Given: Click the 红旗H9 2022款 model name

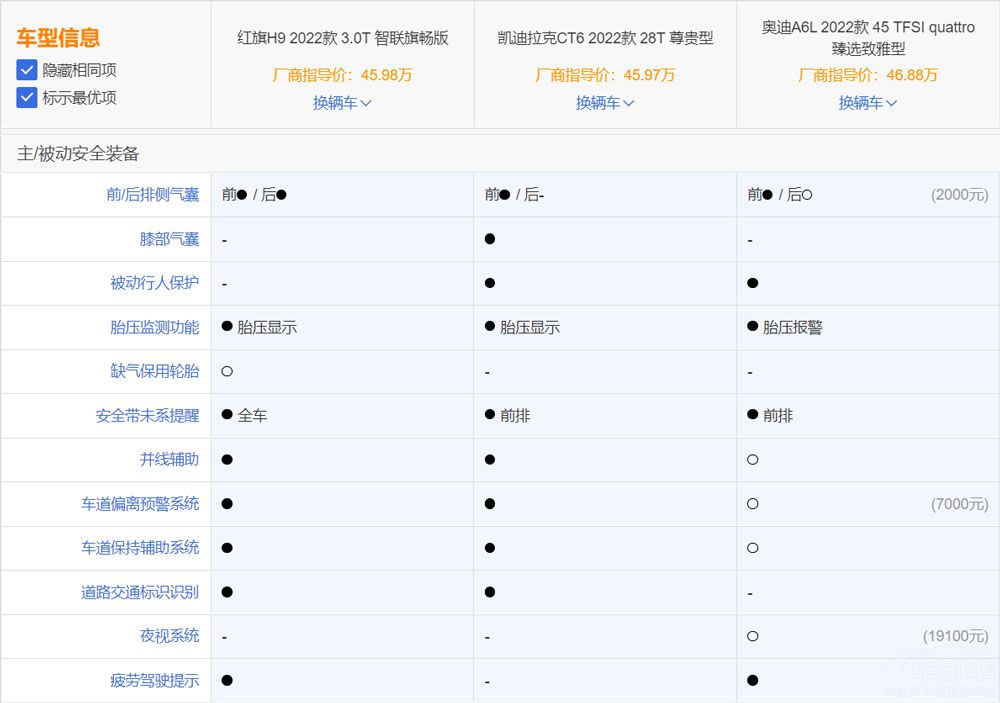Looking at the screenshot, I should pos(341,32).
